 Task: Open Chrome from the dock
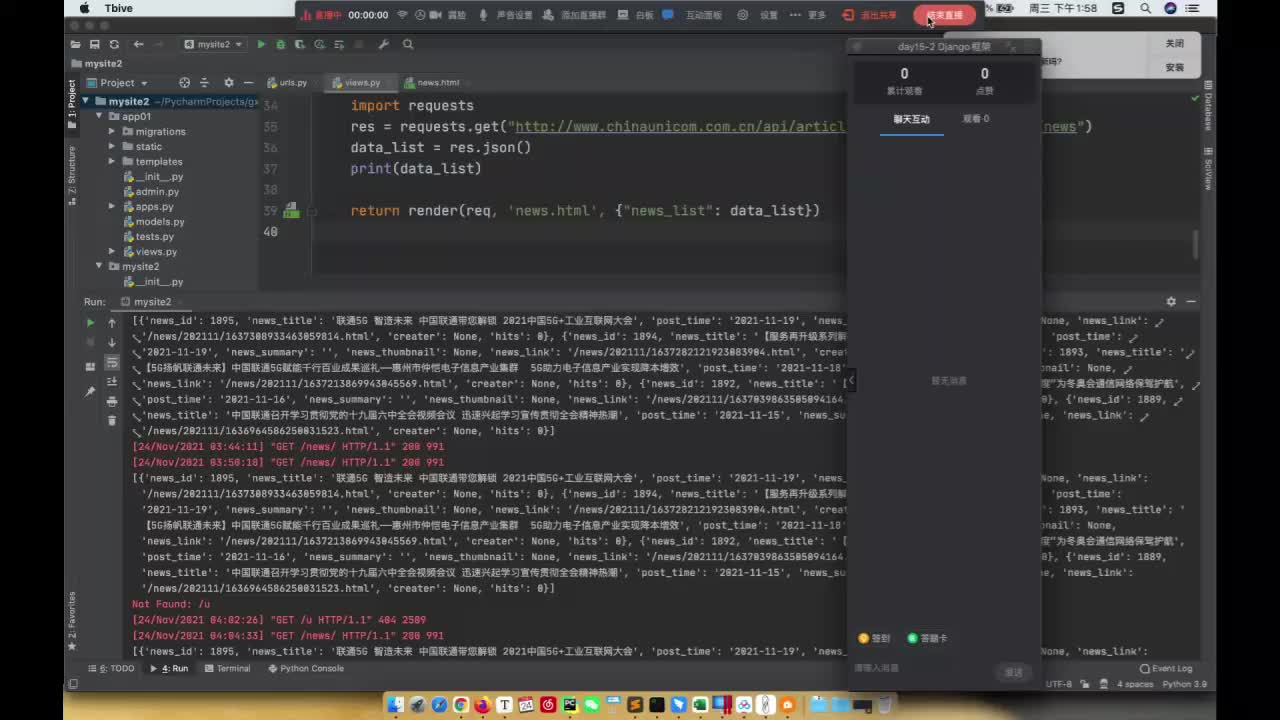coord(461,705)
